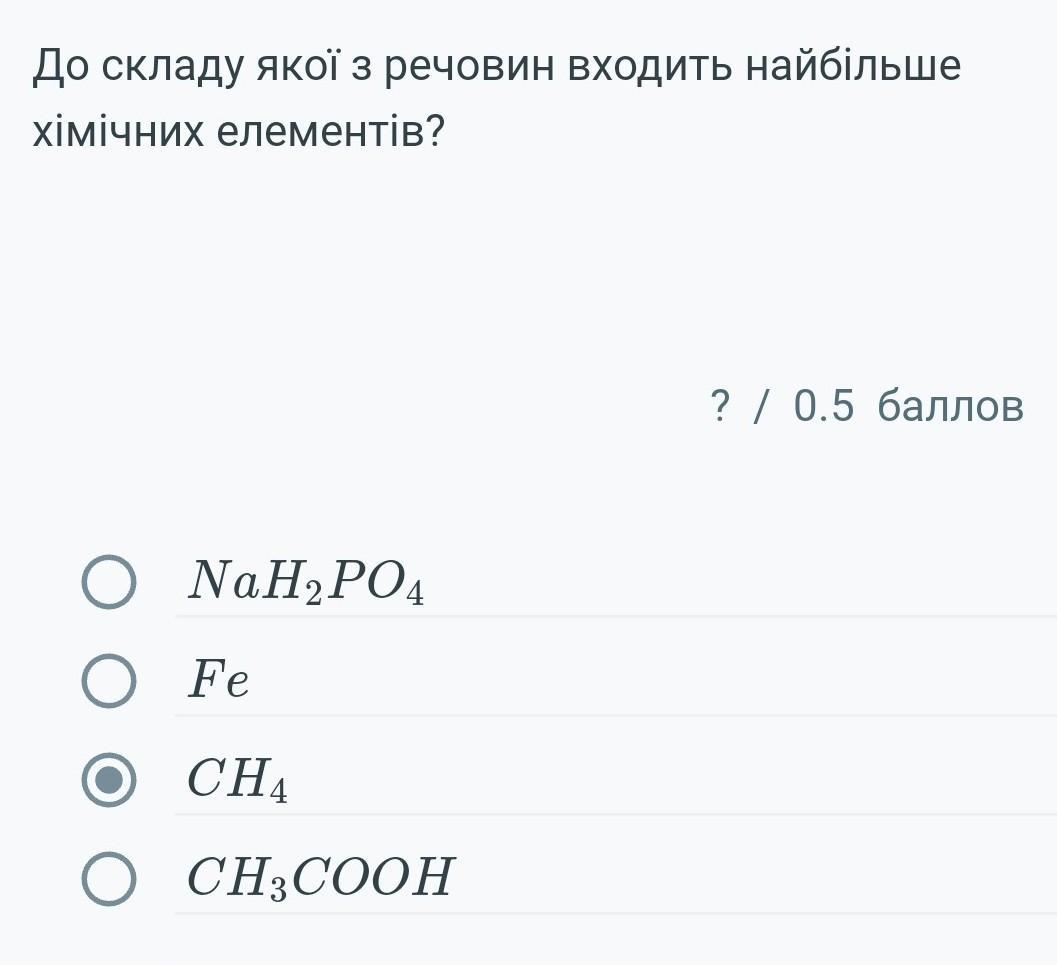Click the word "До" starting the question
The width and height of the screenshot is (1057, 965).
[x=63, y=67]
